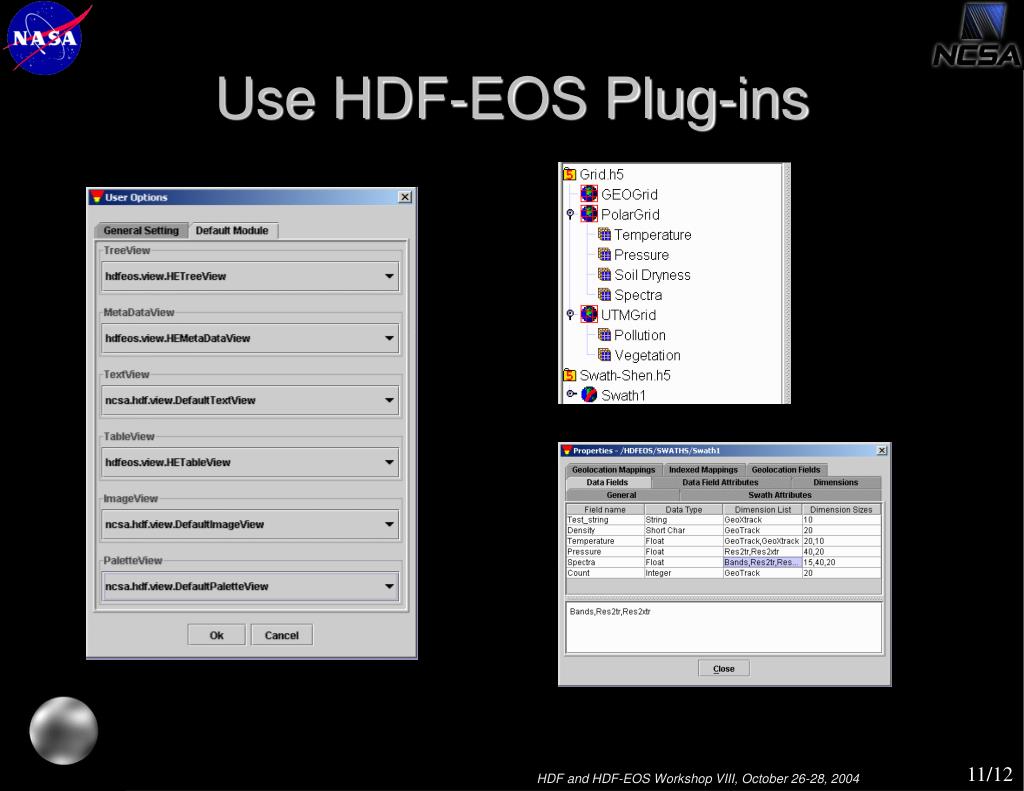
Task: Click the NCSA logo
Action: pos(978,36)
